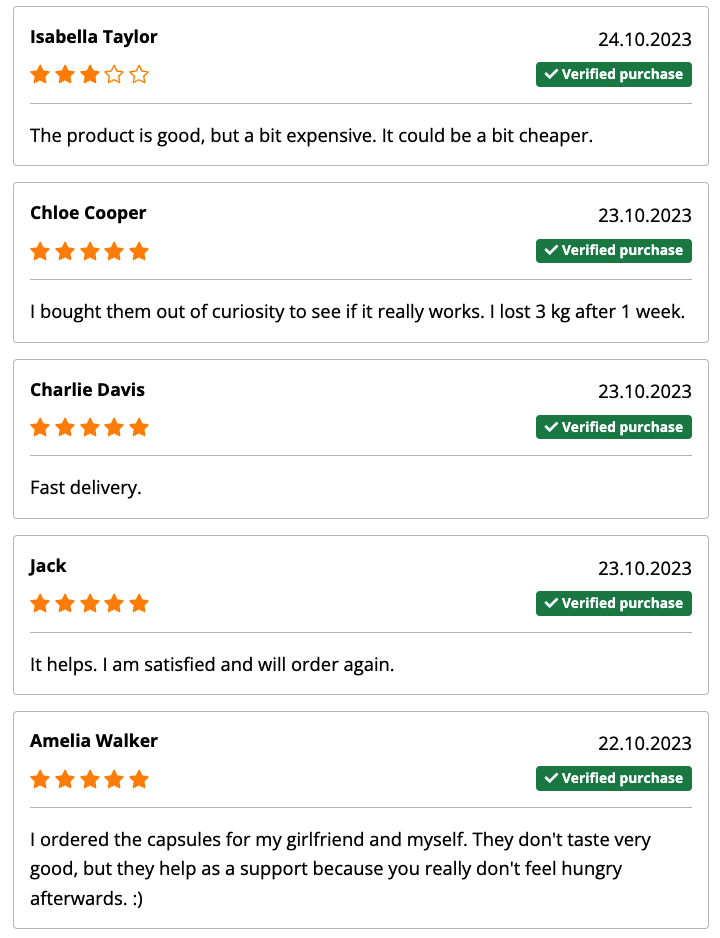The image size is (720, 938).
Task: Click the 'Fast delivery.' review text
Action: coord(86,488)
